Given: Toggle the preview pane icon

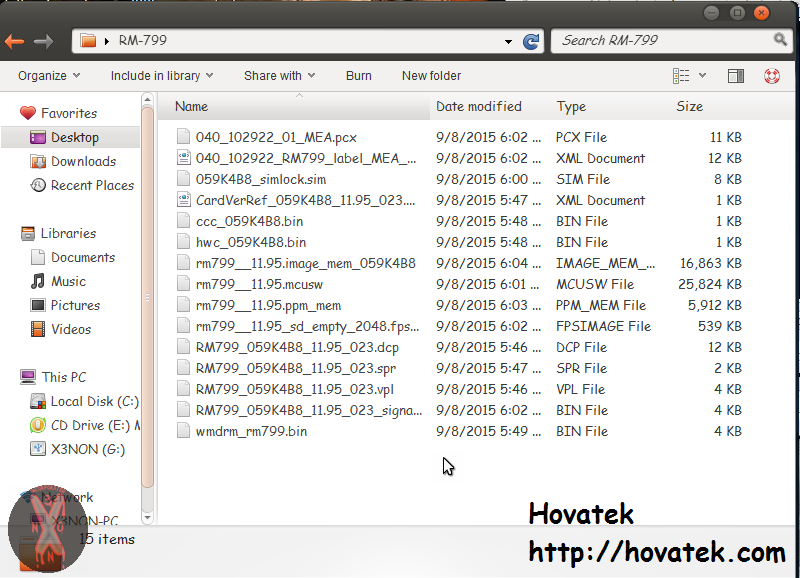Looking at the screenshot, I should pyautogui.click(x=736, y=76).
